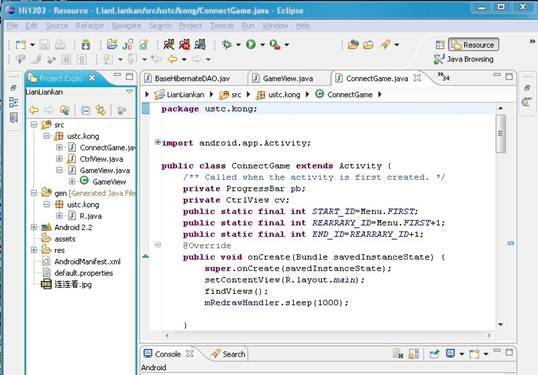Click the Project Explorer back arrow icon
Viewport: 538px width, 375px height.
pos(34,110)
